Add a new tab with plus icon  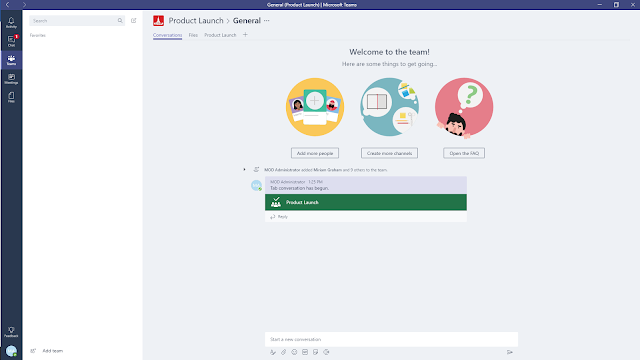click(245, 35)
